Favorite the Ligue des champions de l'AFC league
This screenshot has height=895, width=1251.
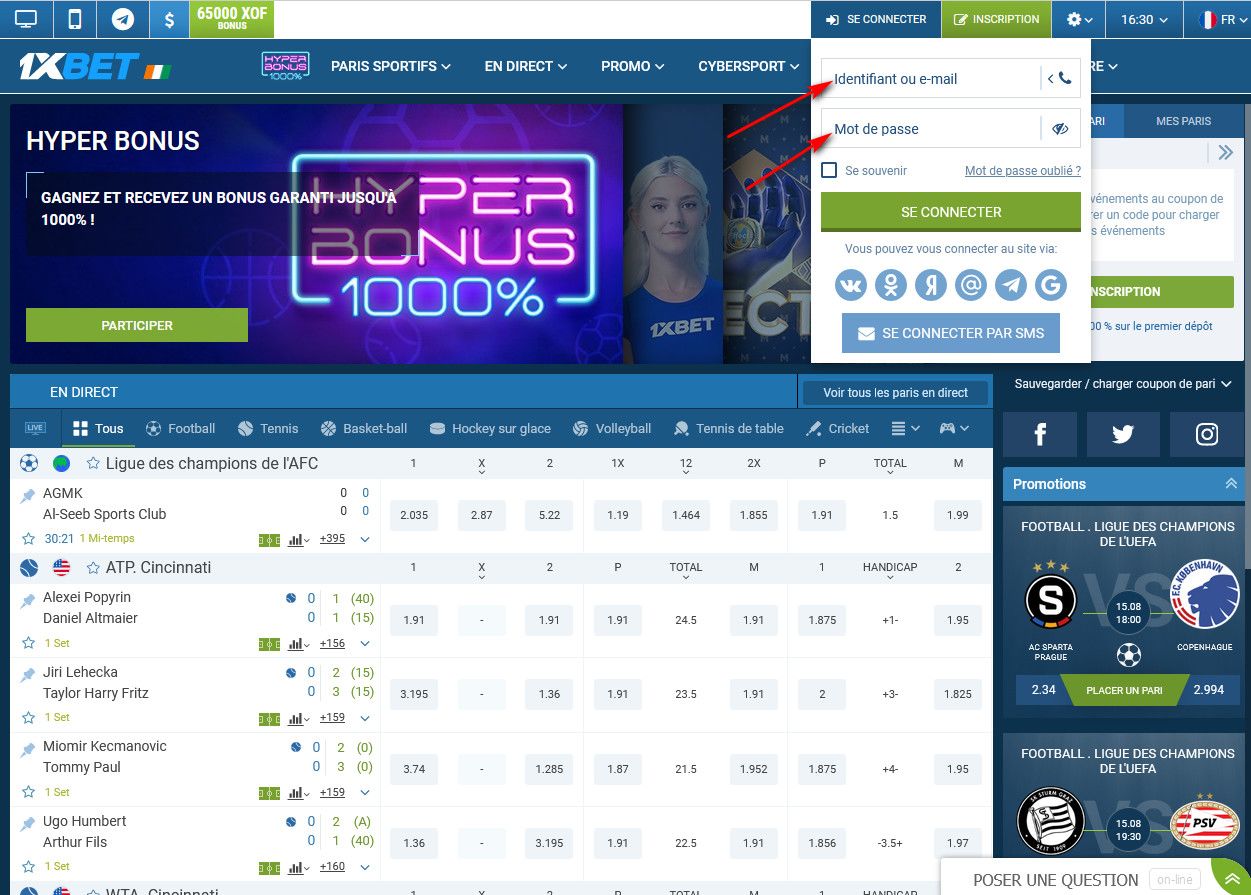[x=93, y=463]
